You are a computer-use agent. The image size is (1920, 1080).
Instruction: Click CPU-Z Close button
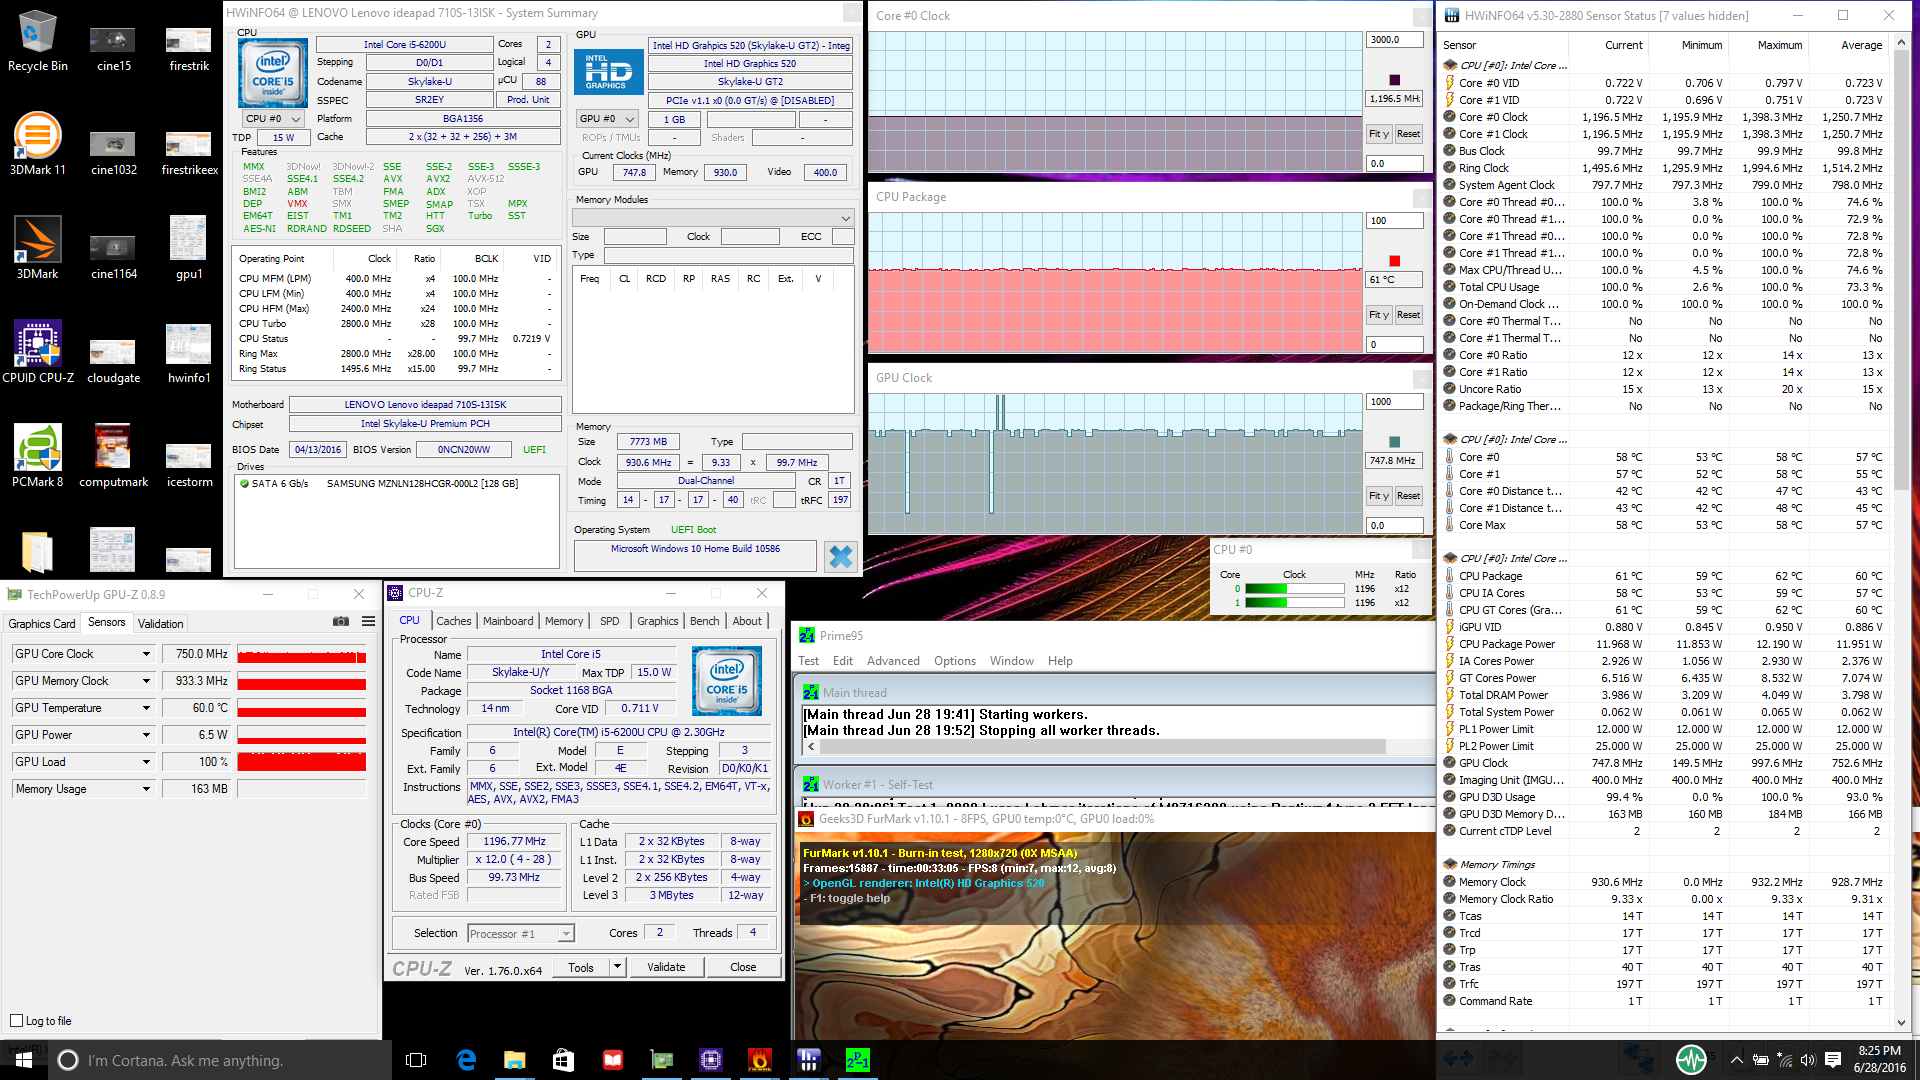[743, 967]
